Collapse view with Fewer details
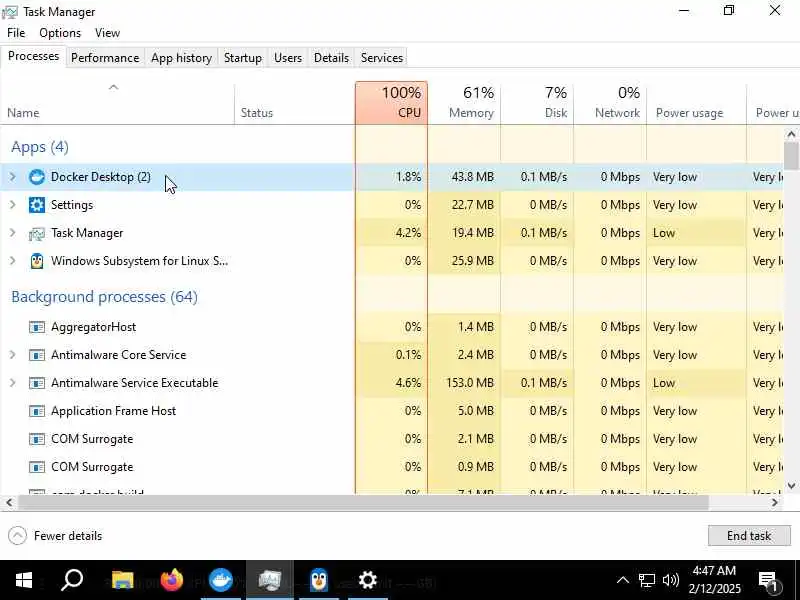800x600 pixels. (x=55, y=536)
